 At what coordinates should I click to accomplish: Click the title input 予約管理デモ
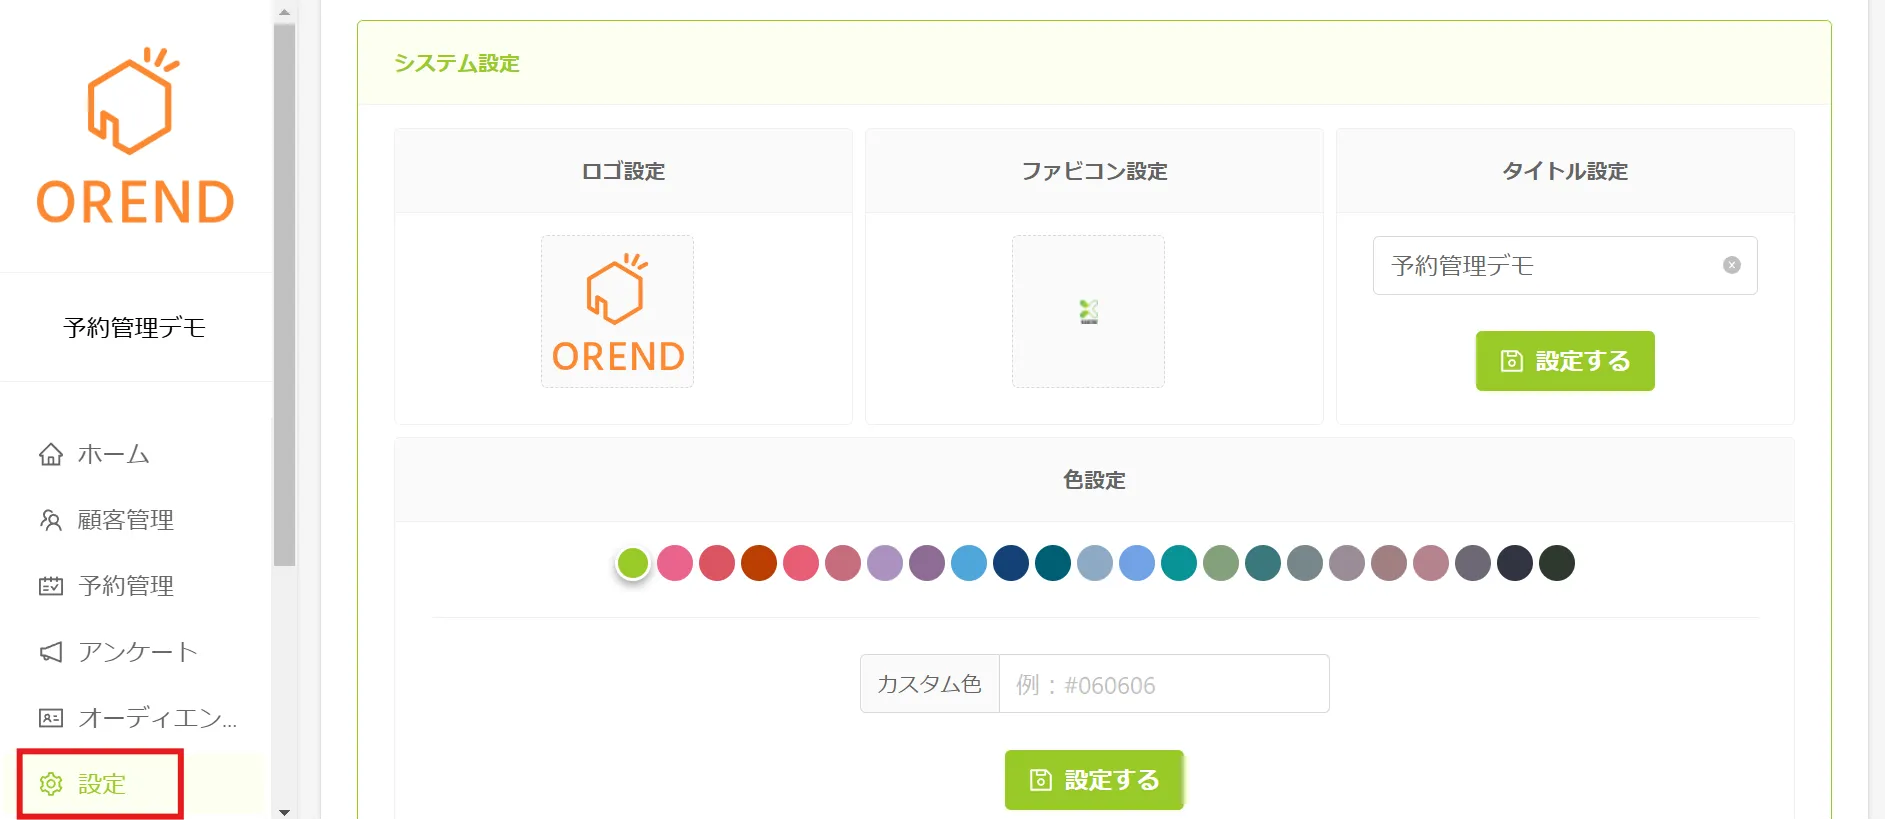1565,265
